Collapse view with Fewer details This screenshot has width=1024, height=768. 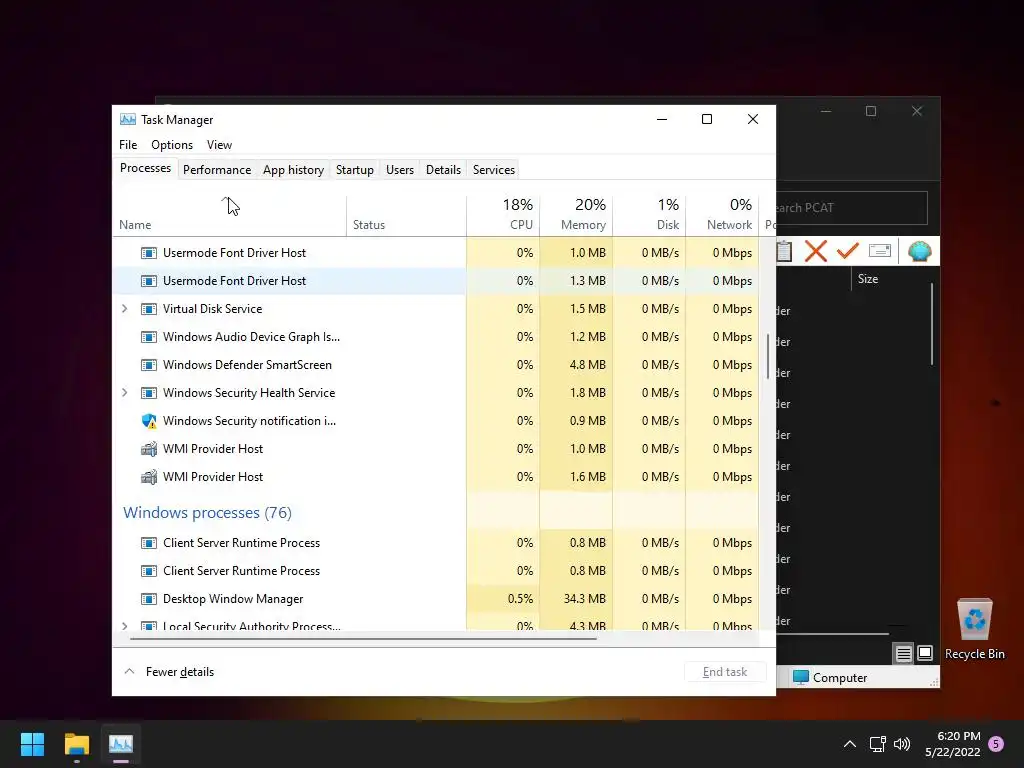click(169, 671)
